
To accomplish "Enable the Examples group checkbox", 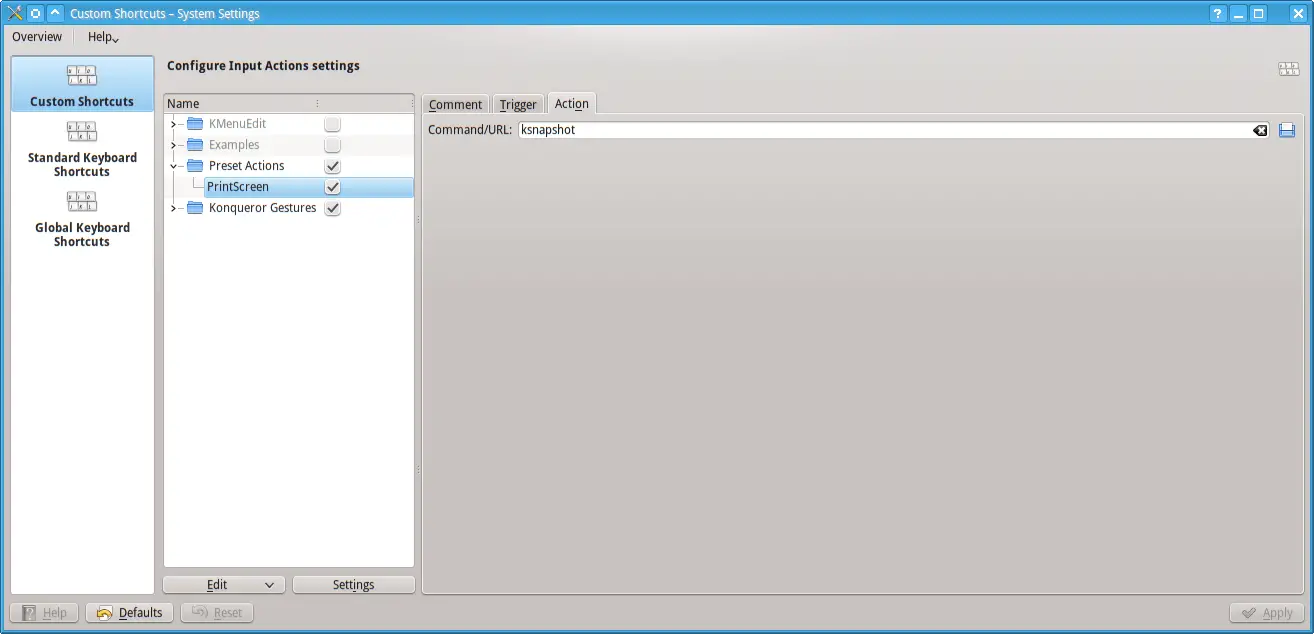I will tap(332, 145).
